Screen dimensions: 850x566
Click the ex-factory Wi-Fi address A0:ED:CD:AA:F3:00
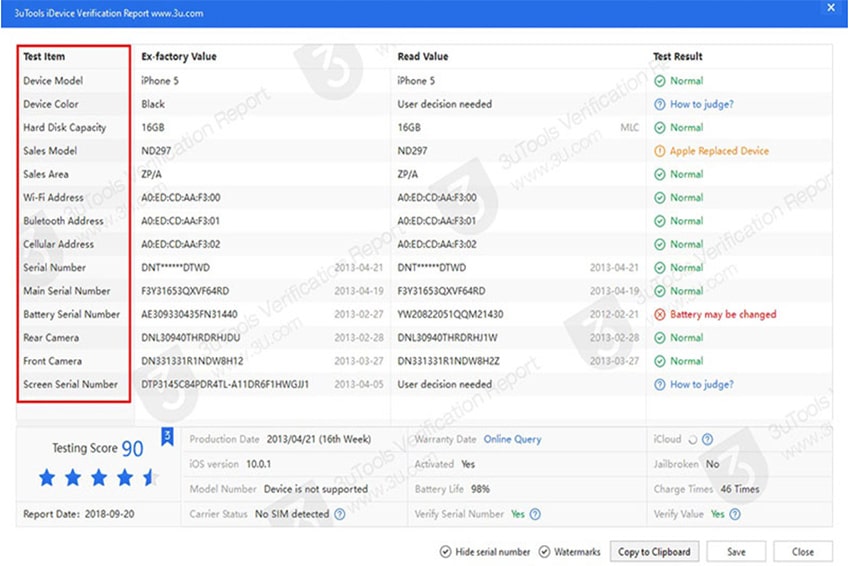[x=181, y=197]
